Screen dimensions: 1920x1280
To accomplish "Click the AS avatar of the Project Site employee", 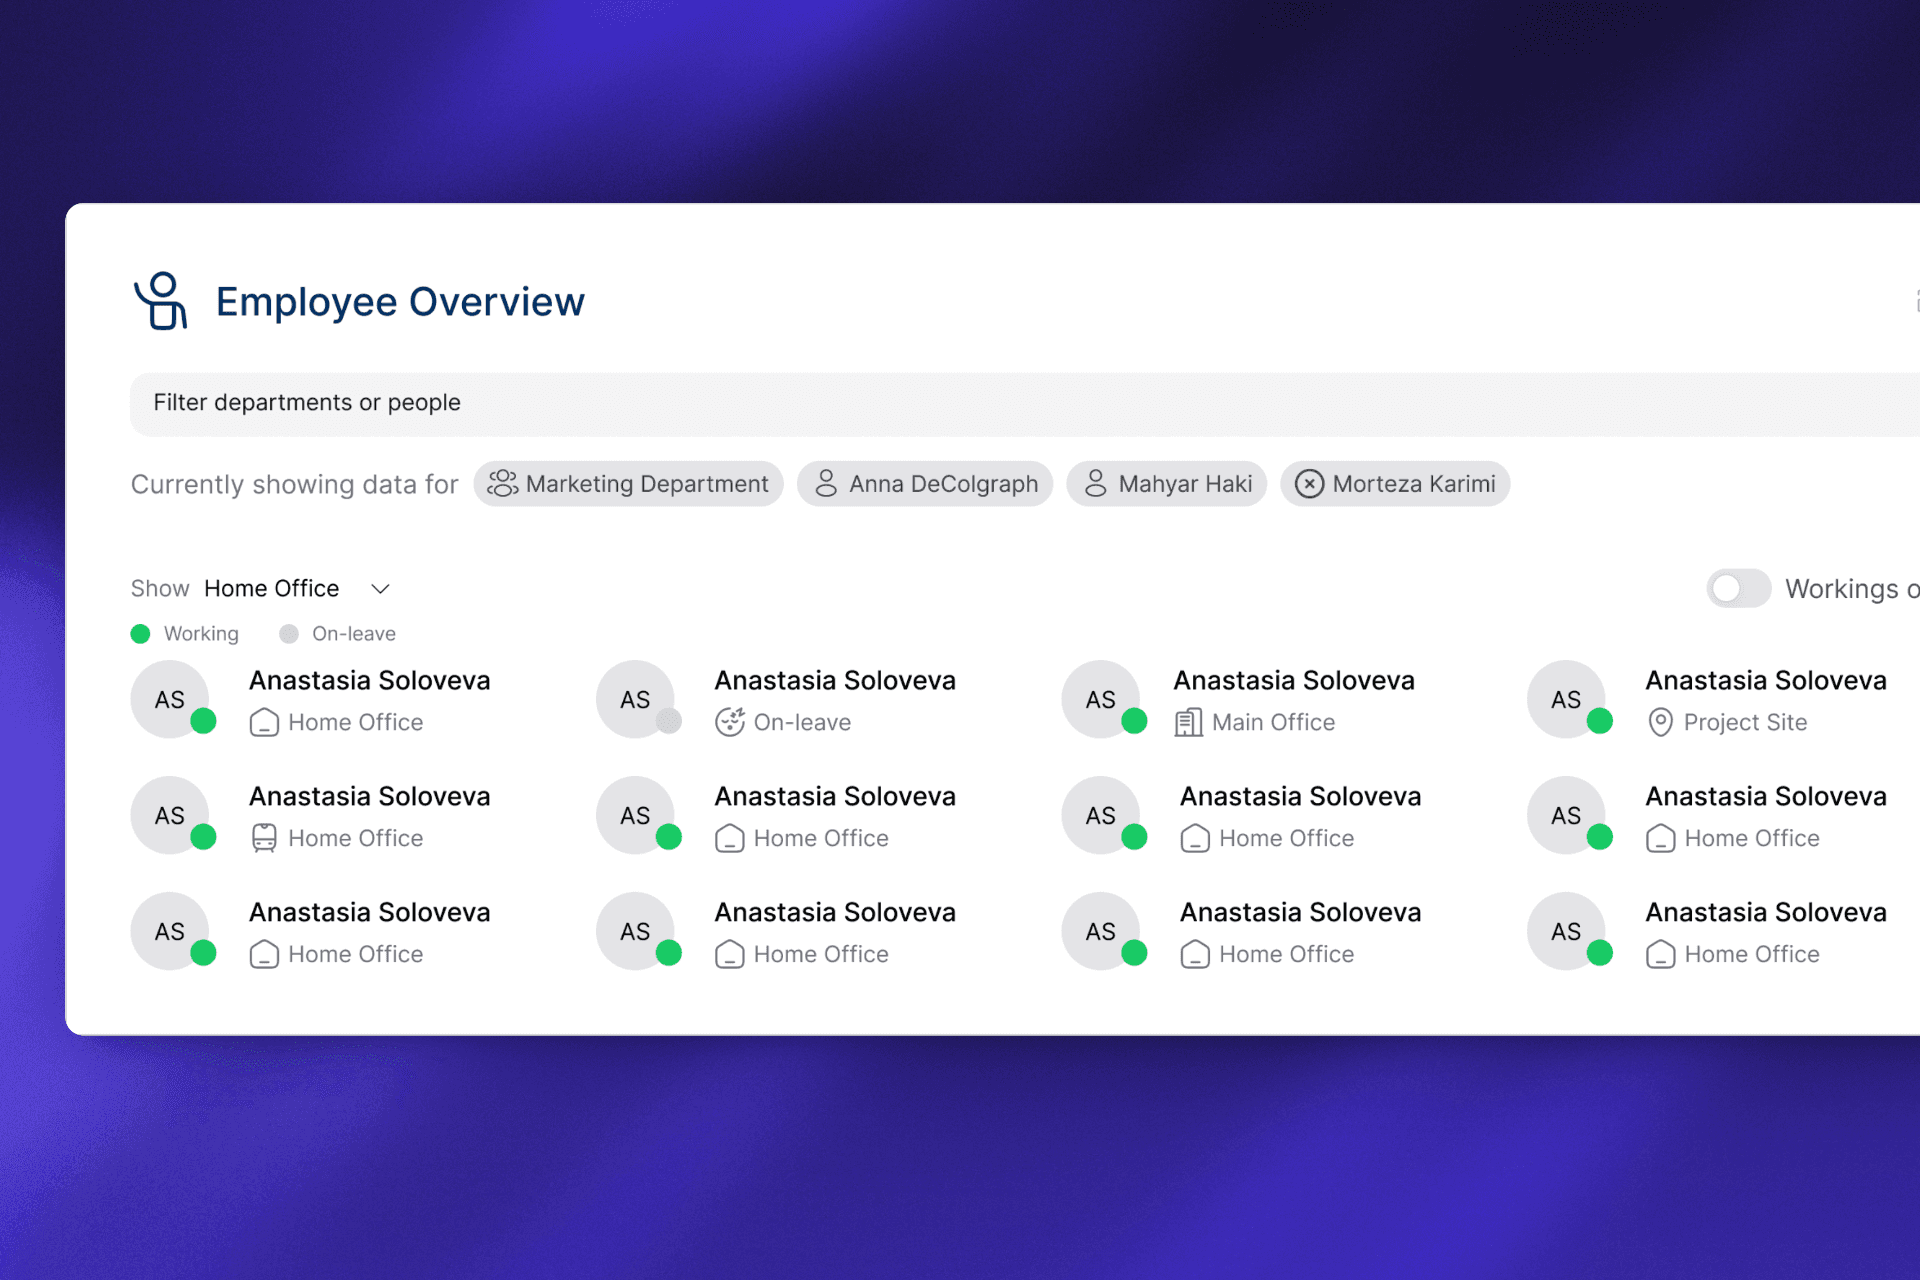I will pos(1567,699).
